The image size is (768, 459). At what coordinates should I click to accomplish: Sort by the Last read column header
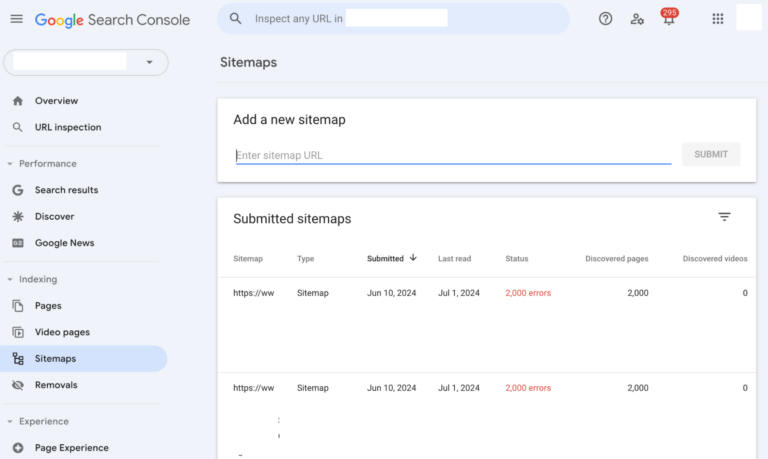[x=455, y=259]
